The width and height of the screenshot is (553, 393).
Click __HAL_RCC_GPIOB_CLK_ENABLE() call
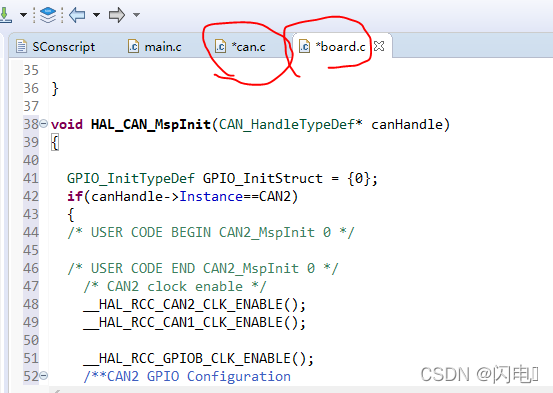click(198, 358)
